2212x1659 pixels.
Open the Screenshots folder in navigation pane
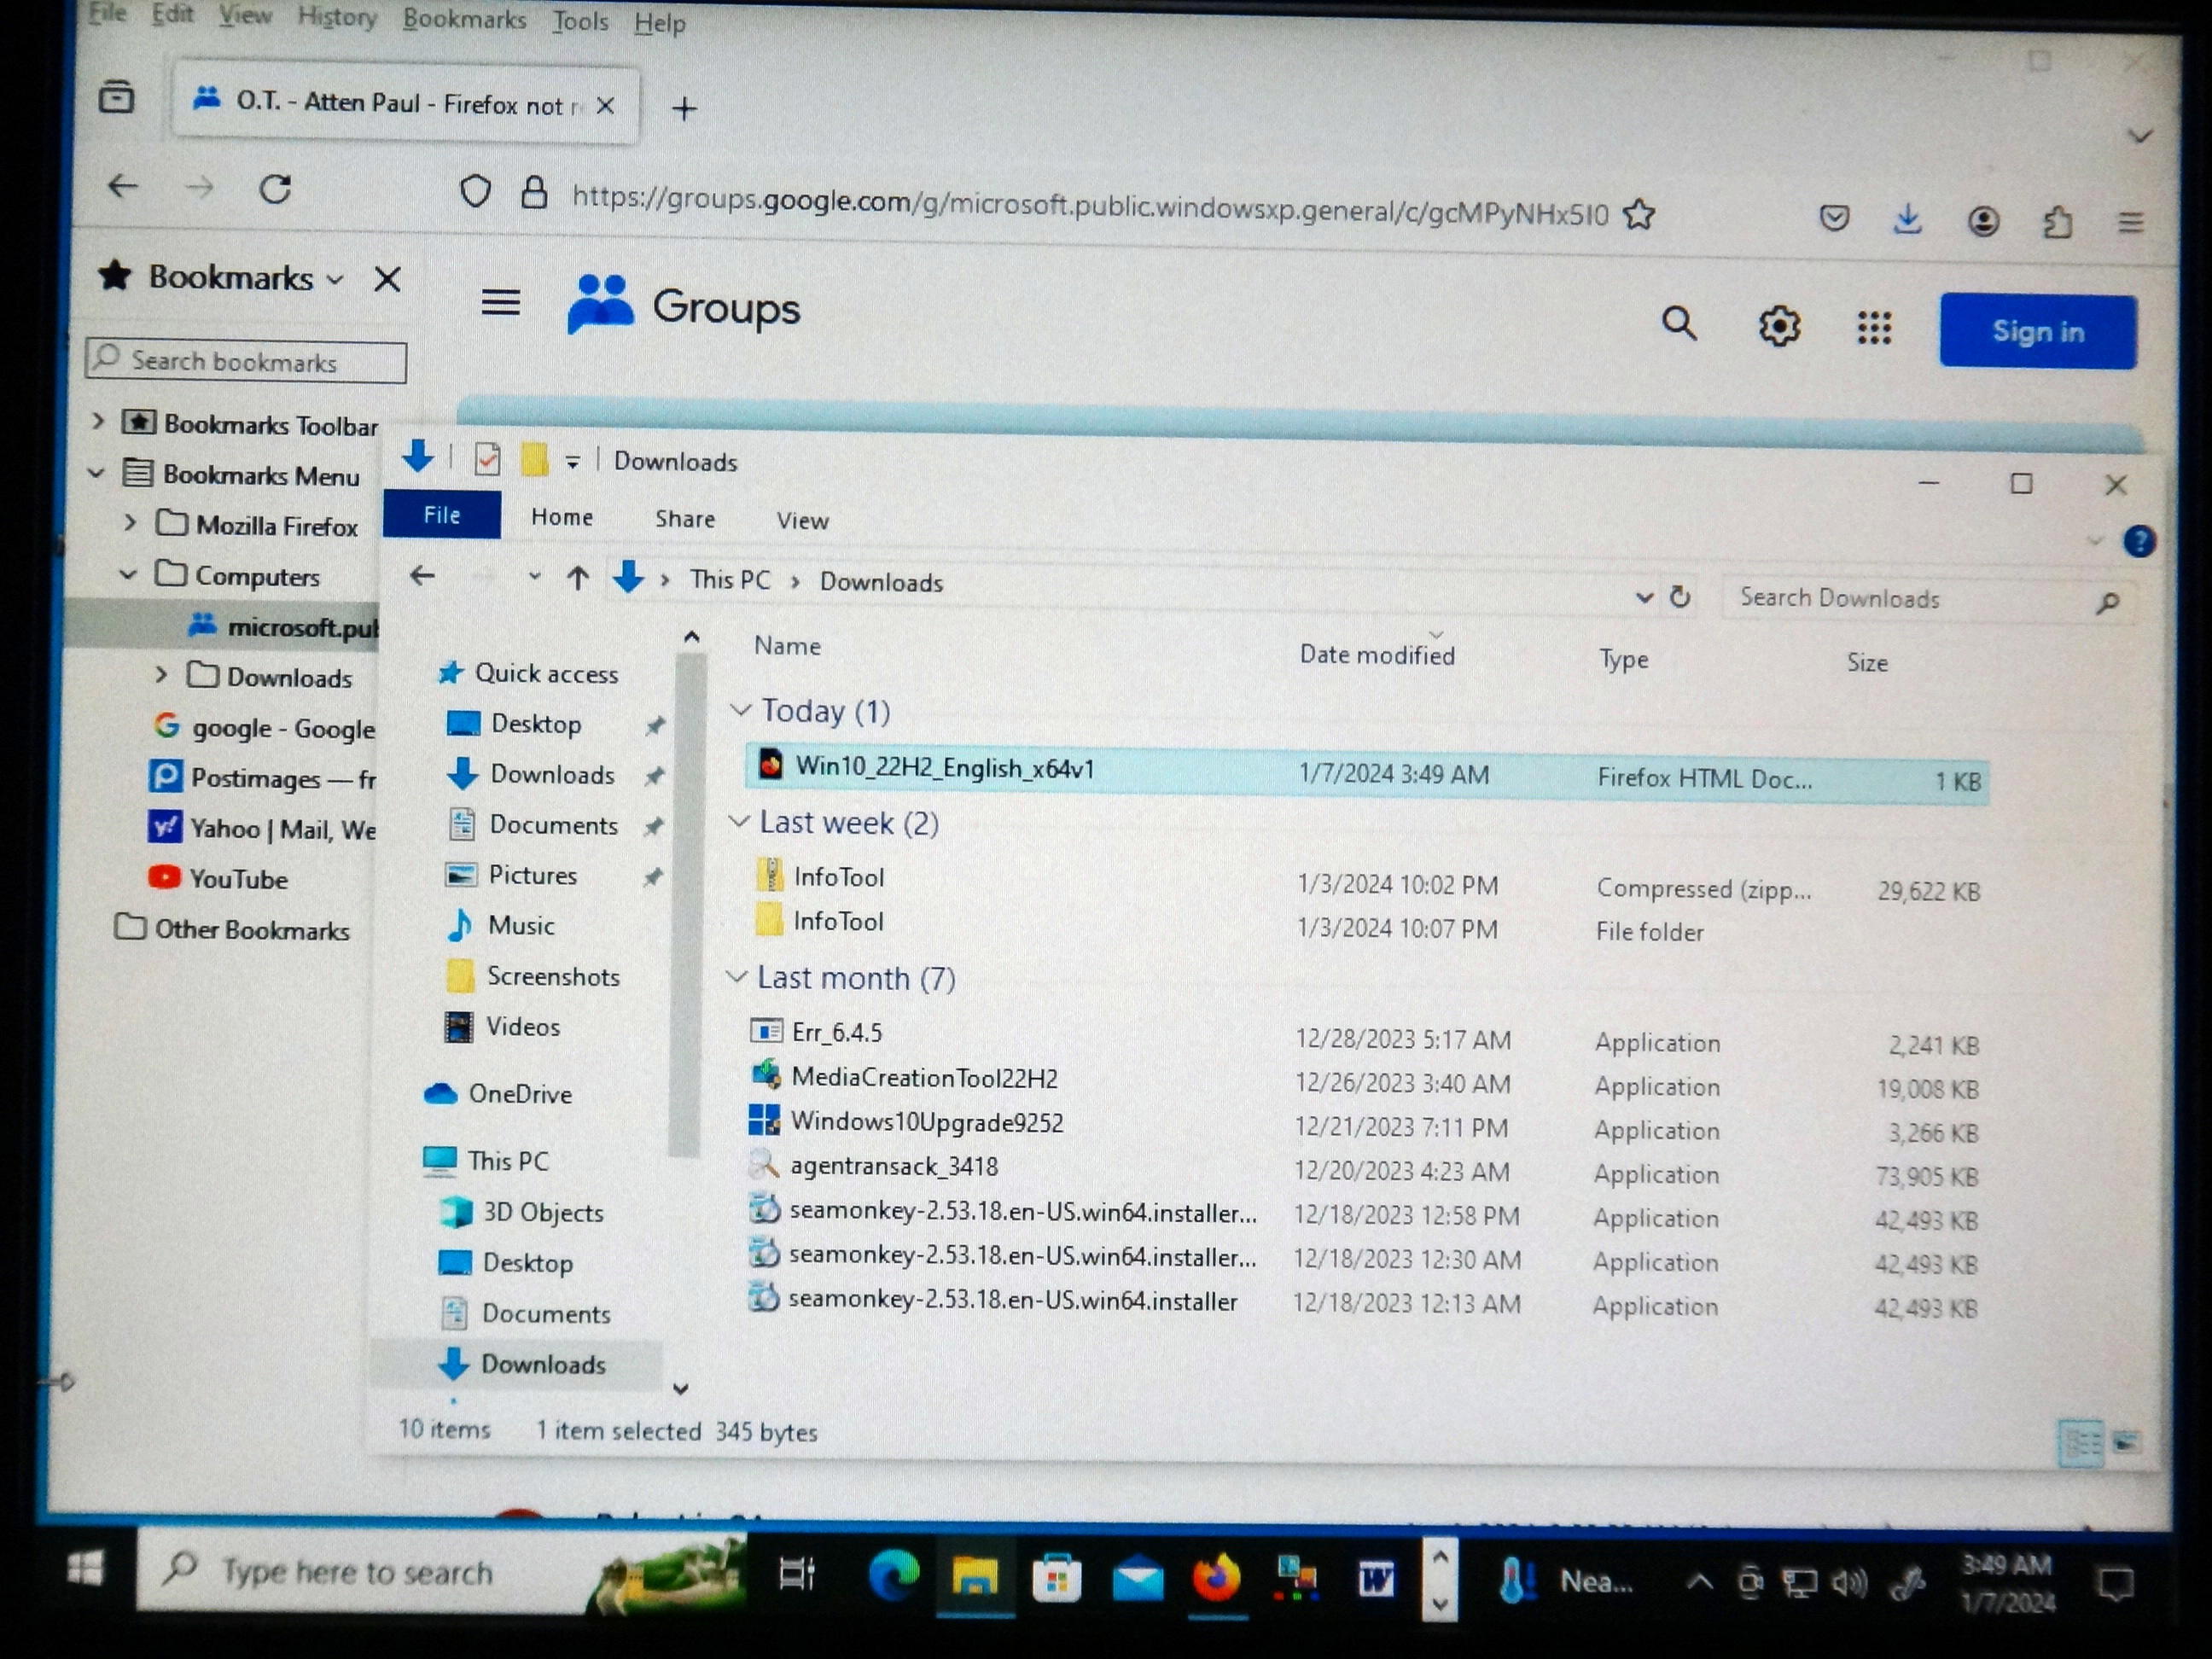tap(553, 976)
